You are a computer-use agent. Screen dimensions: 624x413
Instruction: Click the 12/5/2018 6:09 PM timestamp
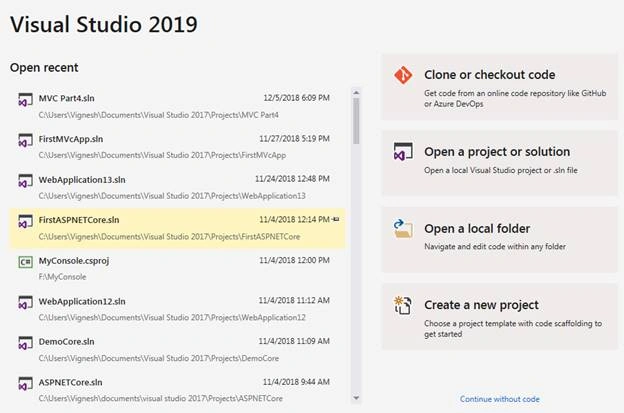[296, 98]
